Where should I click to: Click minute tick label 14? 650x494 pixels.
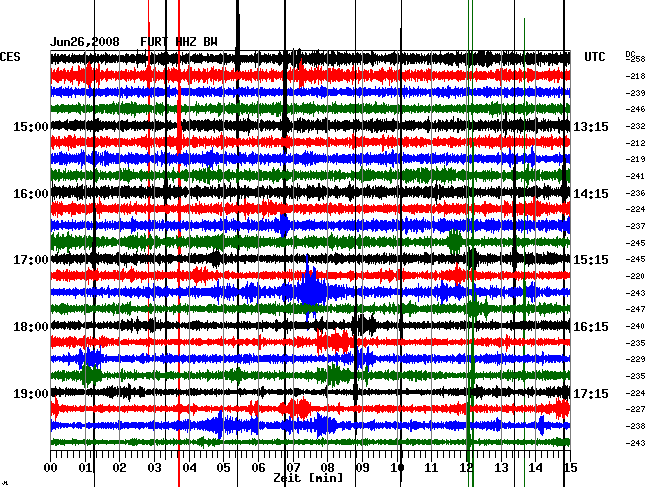(535, 468)
